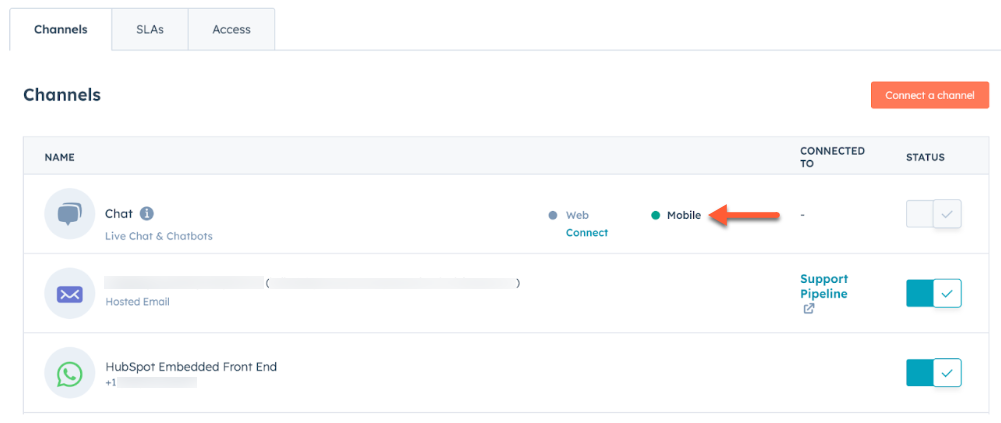Toggle HubSpot Embedded Front End status switch

(934, 373)
